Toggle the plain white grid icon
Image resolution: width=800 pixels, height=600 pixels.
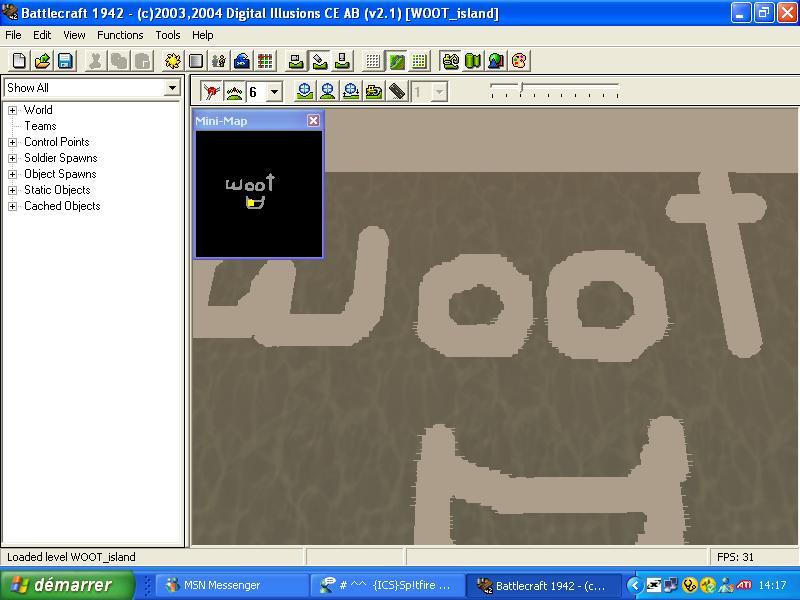[x=373, y=61]
